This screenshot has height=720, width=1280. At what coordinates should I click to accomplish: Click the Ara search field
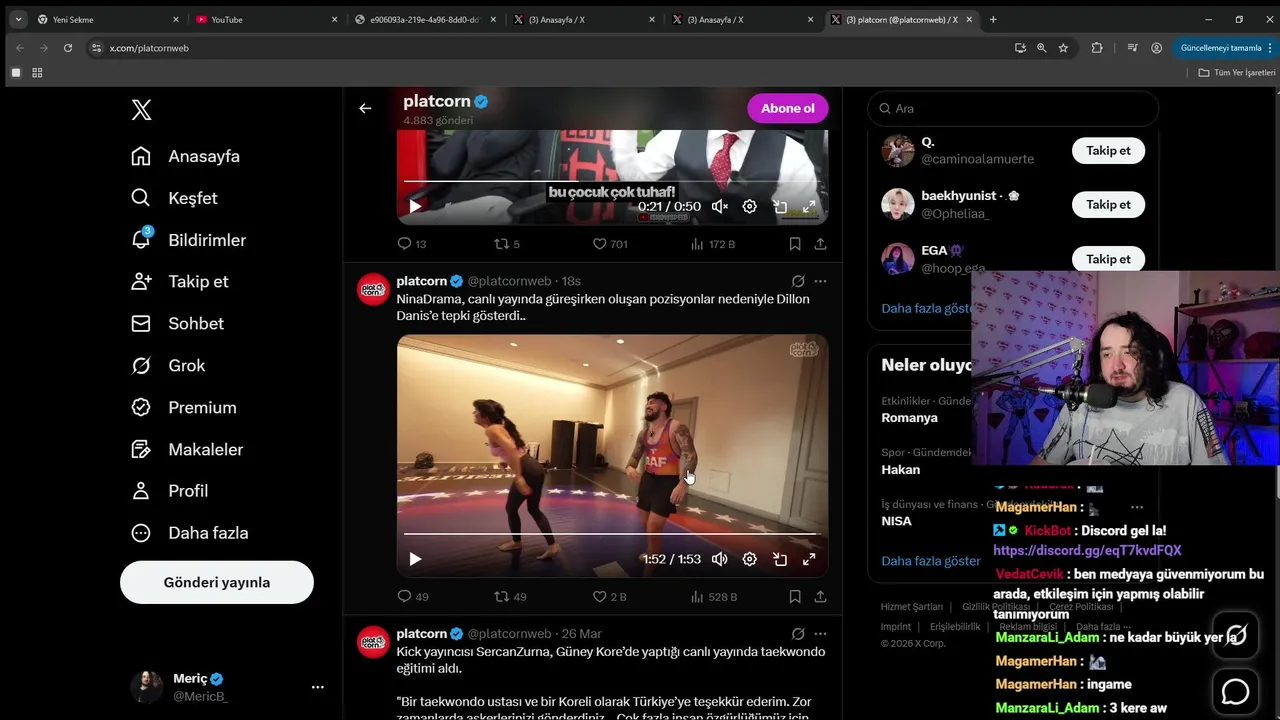point(1013,108)
